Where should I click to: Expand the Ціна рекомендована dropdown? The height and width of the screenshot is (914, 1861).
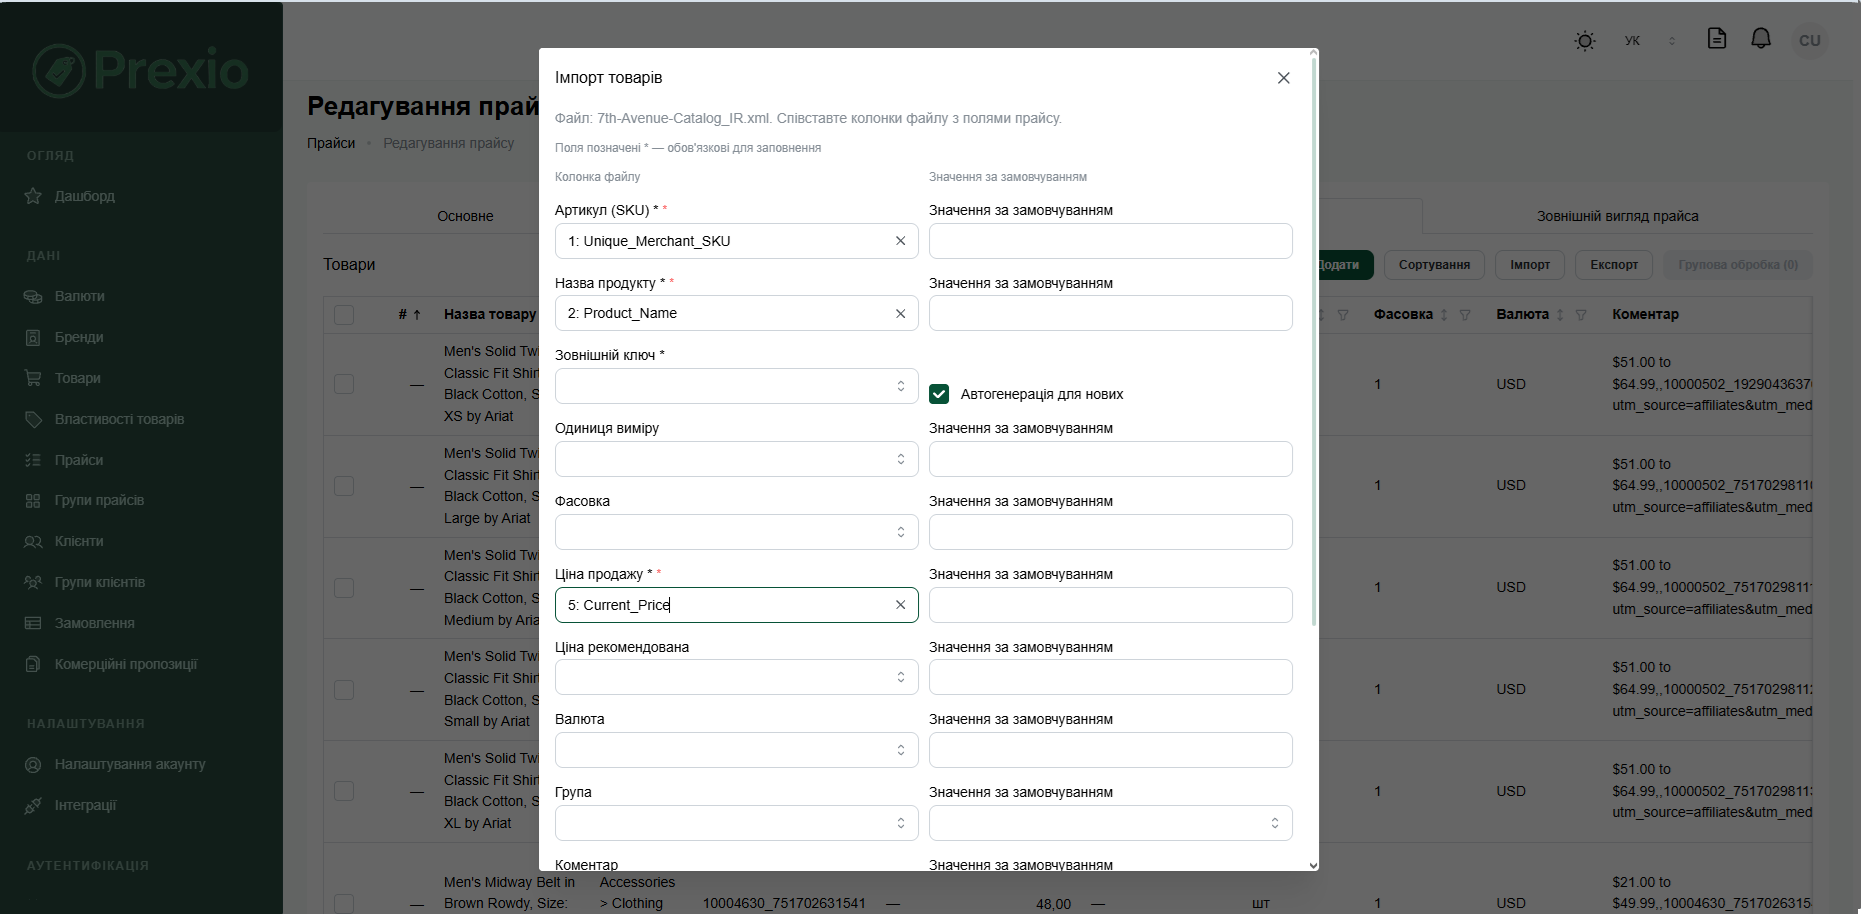tap(736, 677)
